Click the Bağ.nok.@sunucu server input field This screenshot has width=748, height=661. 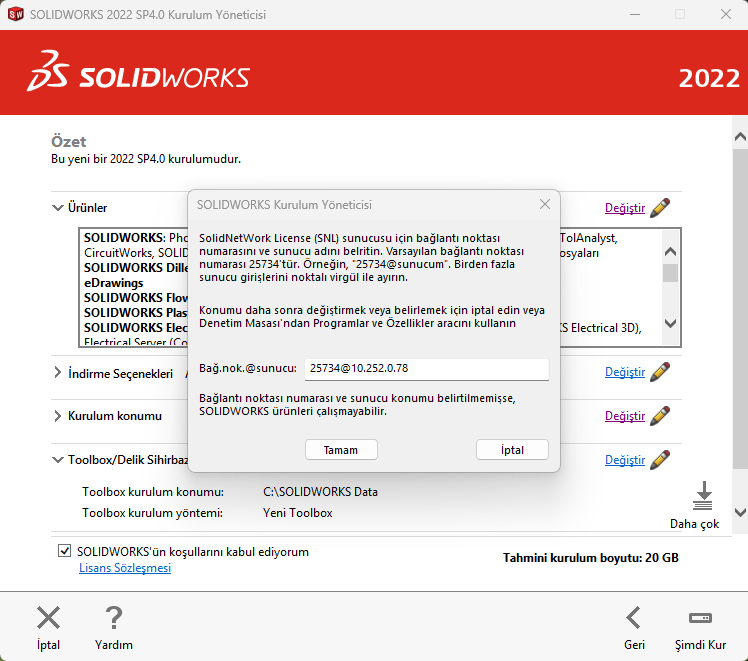coord(426,369)
